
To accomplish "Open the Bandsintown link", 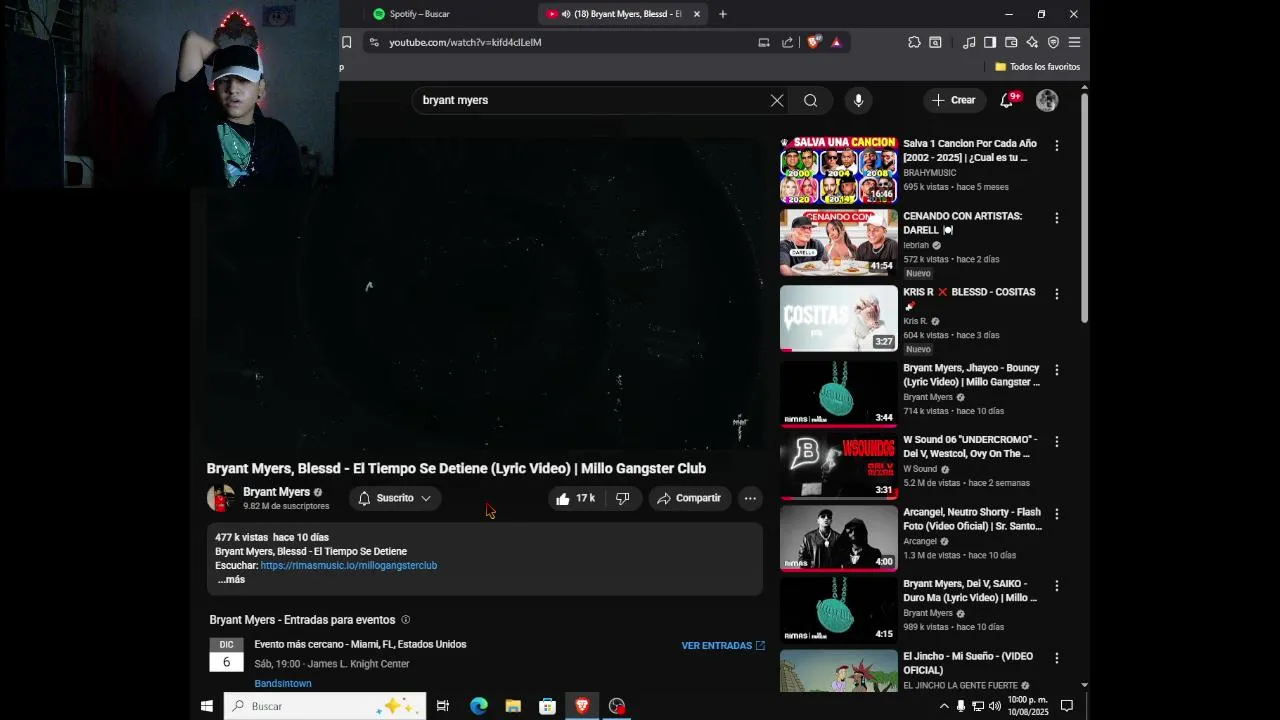I will click(283, 684).
